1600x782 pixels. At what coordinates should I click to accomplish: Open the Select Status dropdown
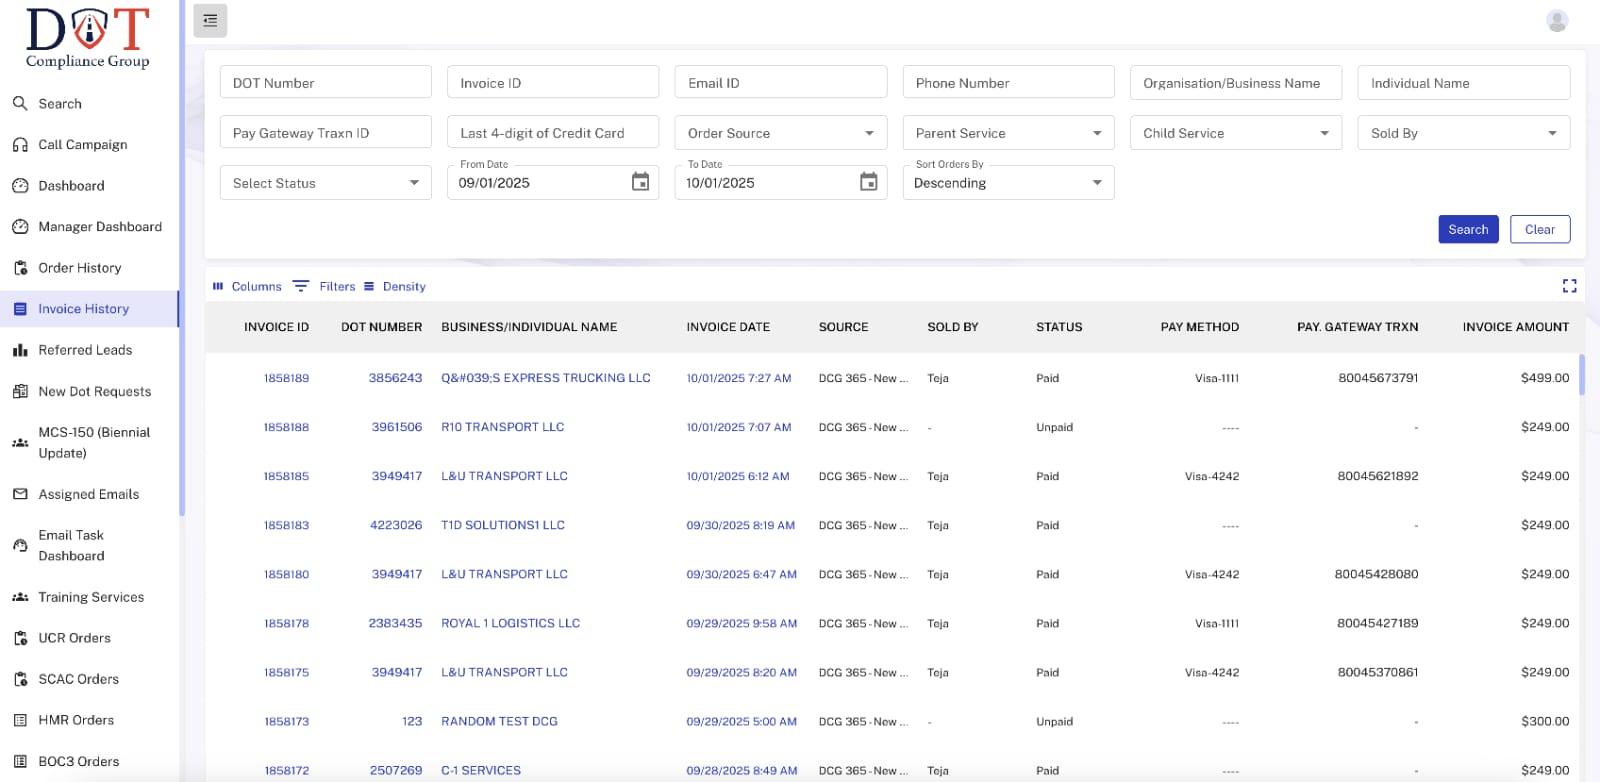click(x=325, y=183)
